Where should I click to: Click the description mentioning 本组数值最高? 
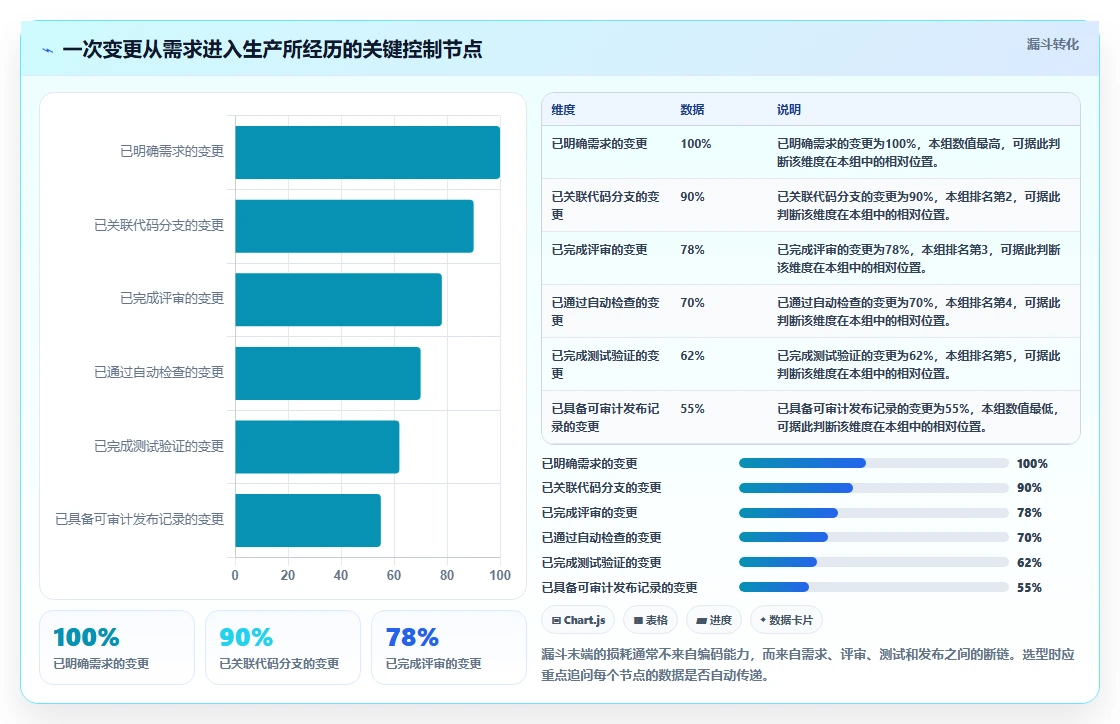(919, 152)
